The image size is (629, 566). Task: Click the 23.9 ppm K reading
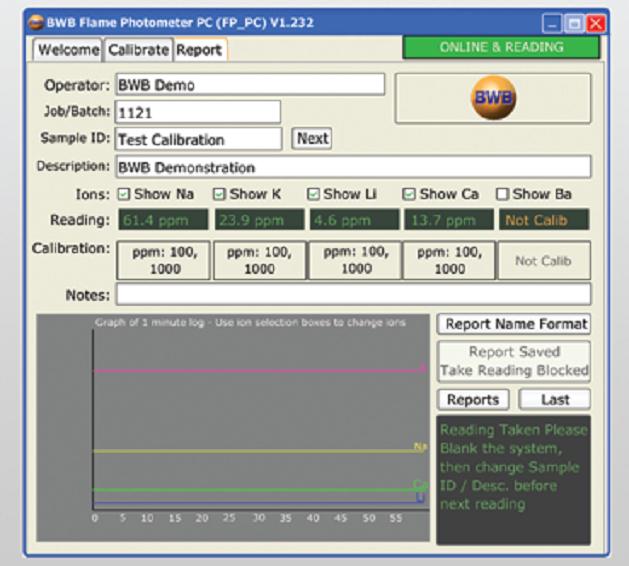[260, 220]
